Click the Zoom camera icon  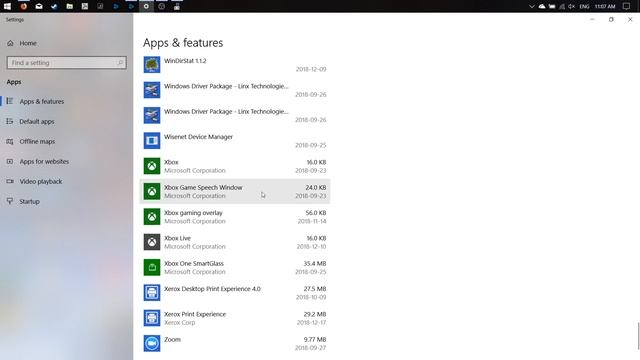pyautogui.click(x=152, y=343)
